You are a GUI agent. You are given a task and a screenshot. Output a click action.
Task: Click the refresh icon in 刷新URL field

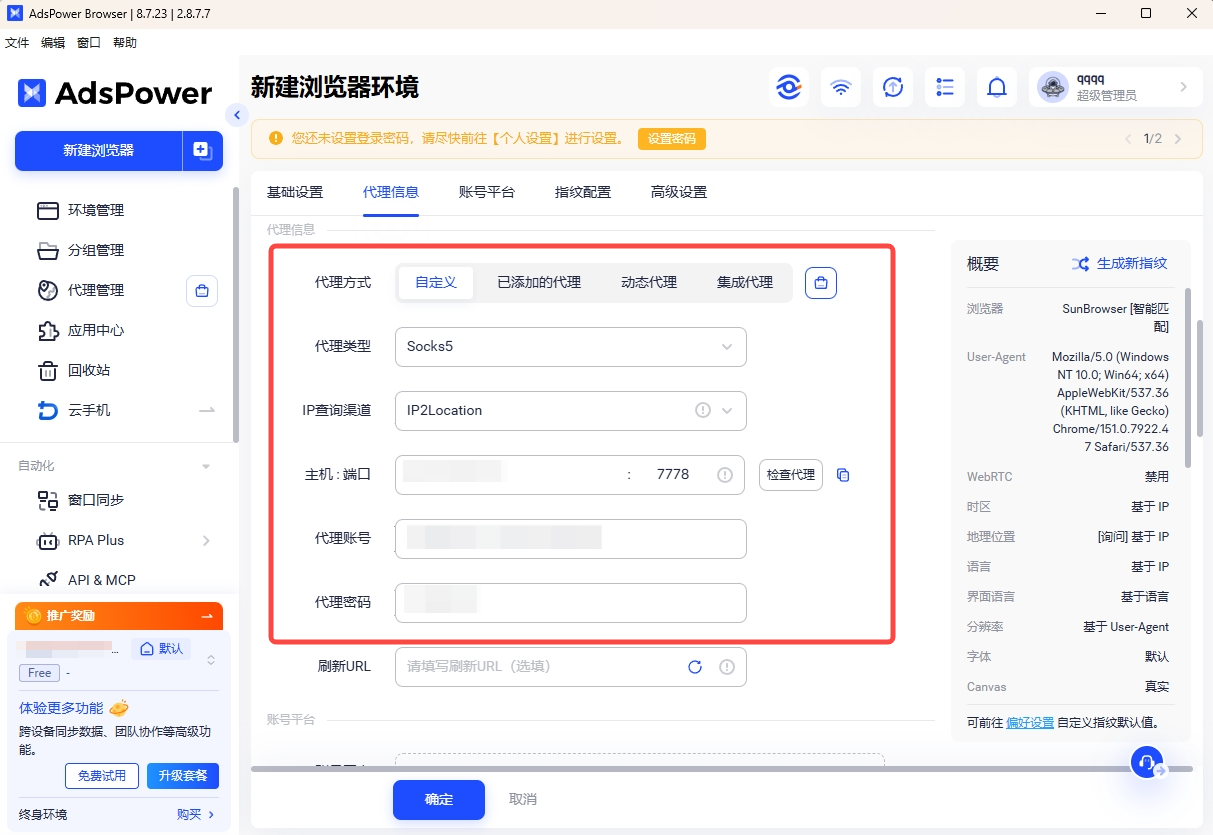[695, 667]
